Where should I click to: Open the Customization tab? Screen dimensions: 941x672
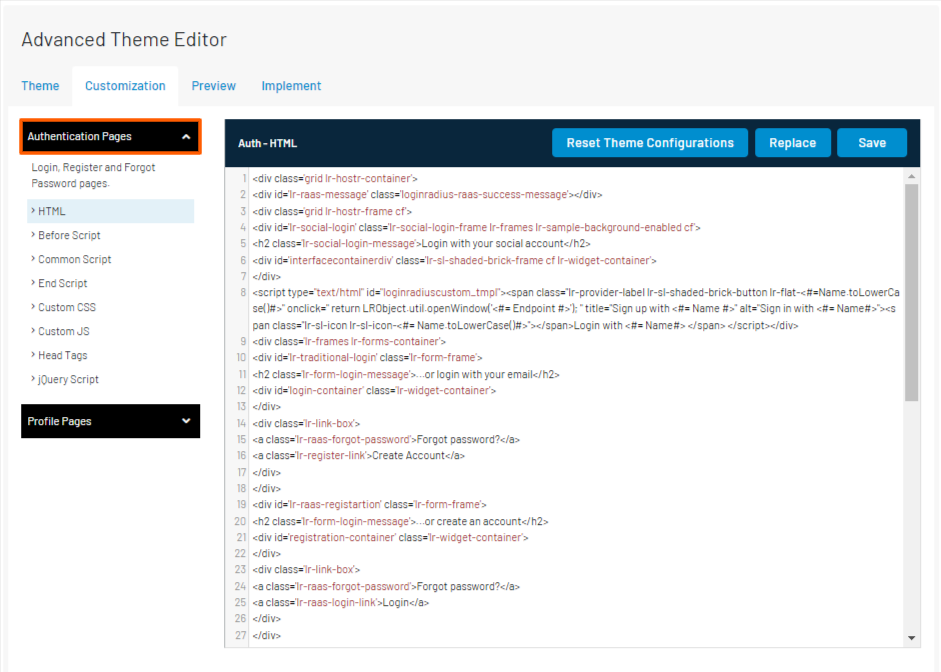125,86
